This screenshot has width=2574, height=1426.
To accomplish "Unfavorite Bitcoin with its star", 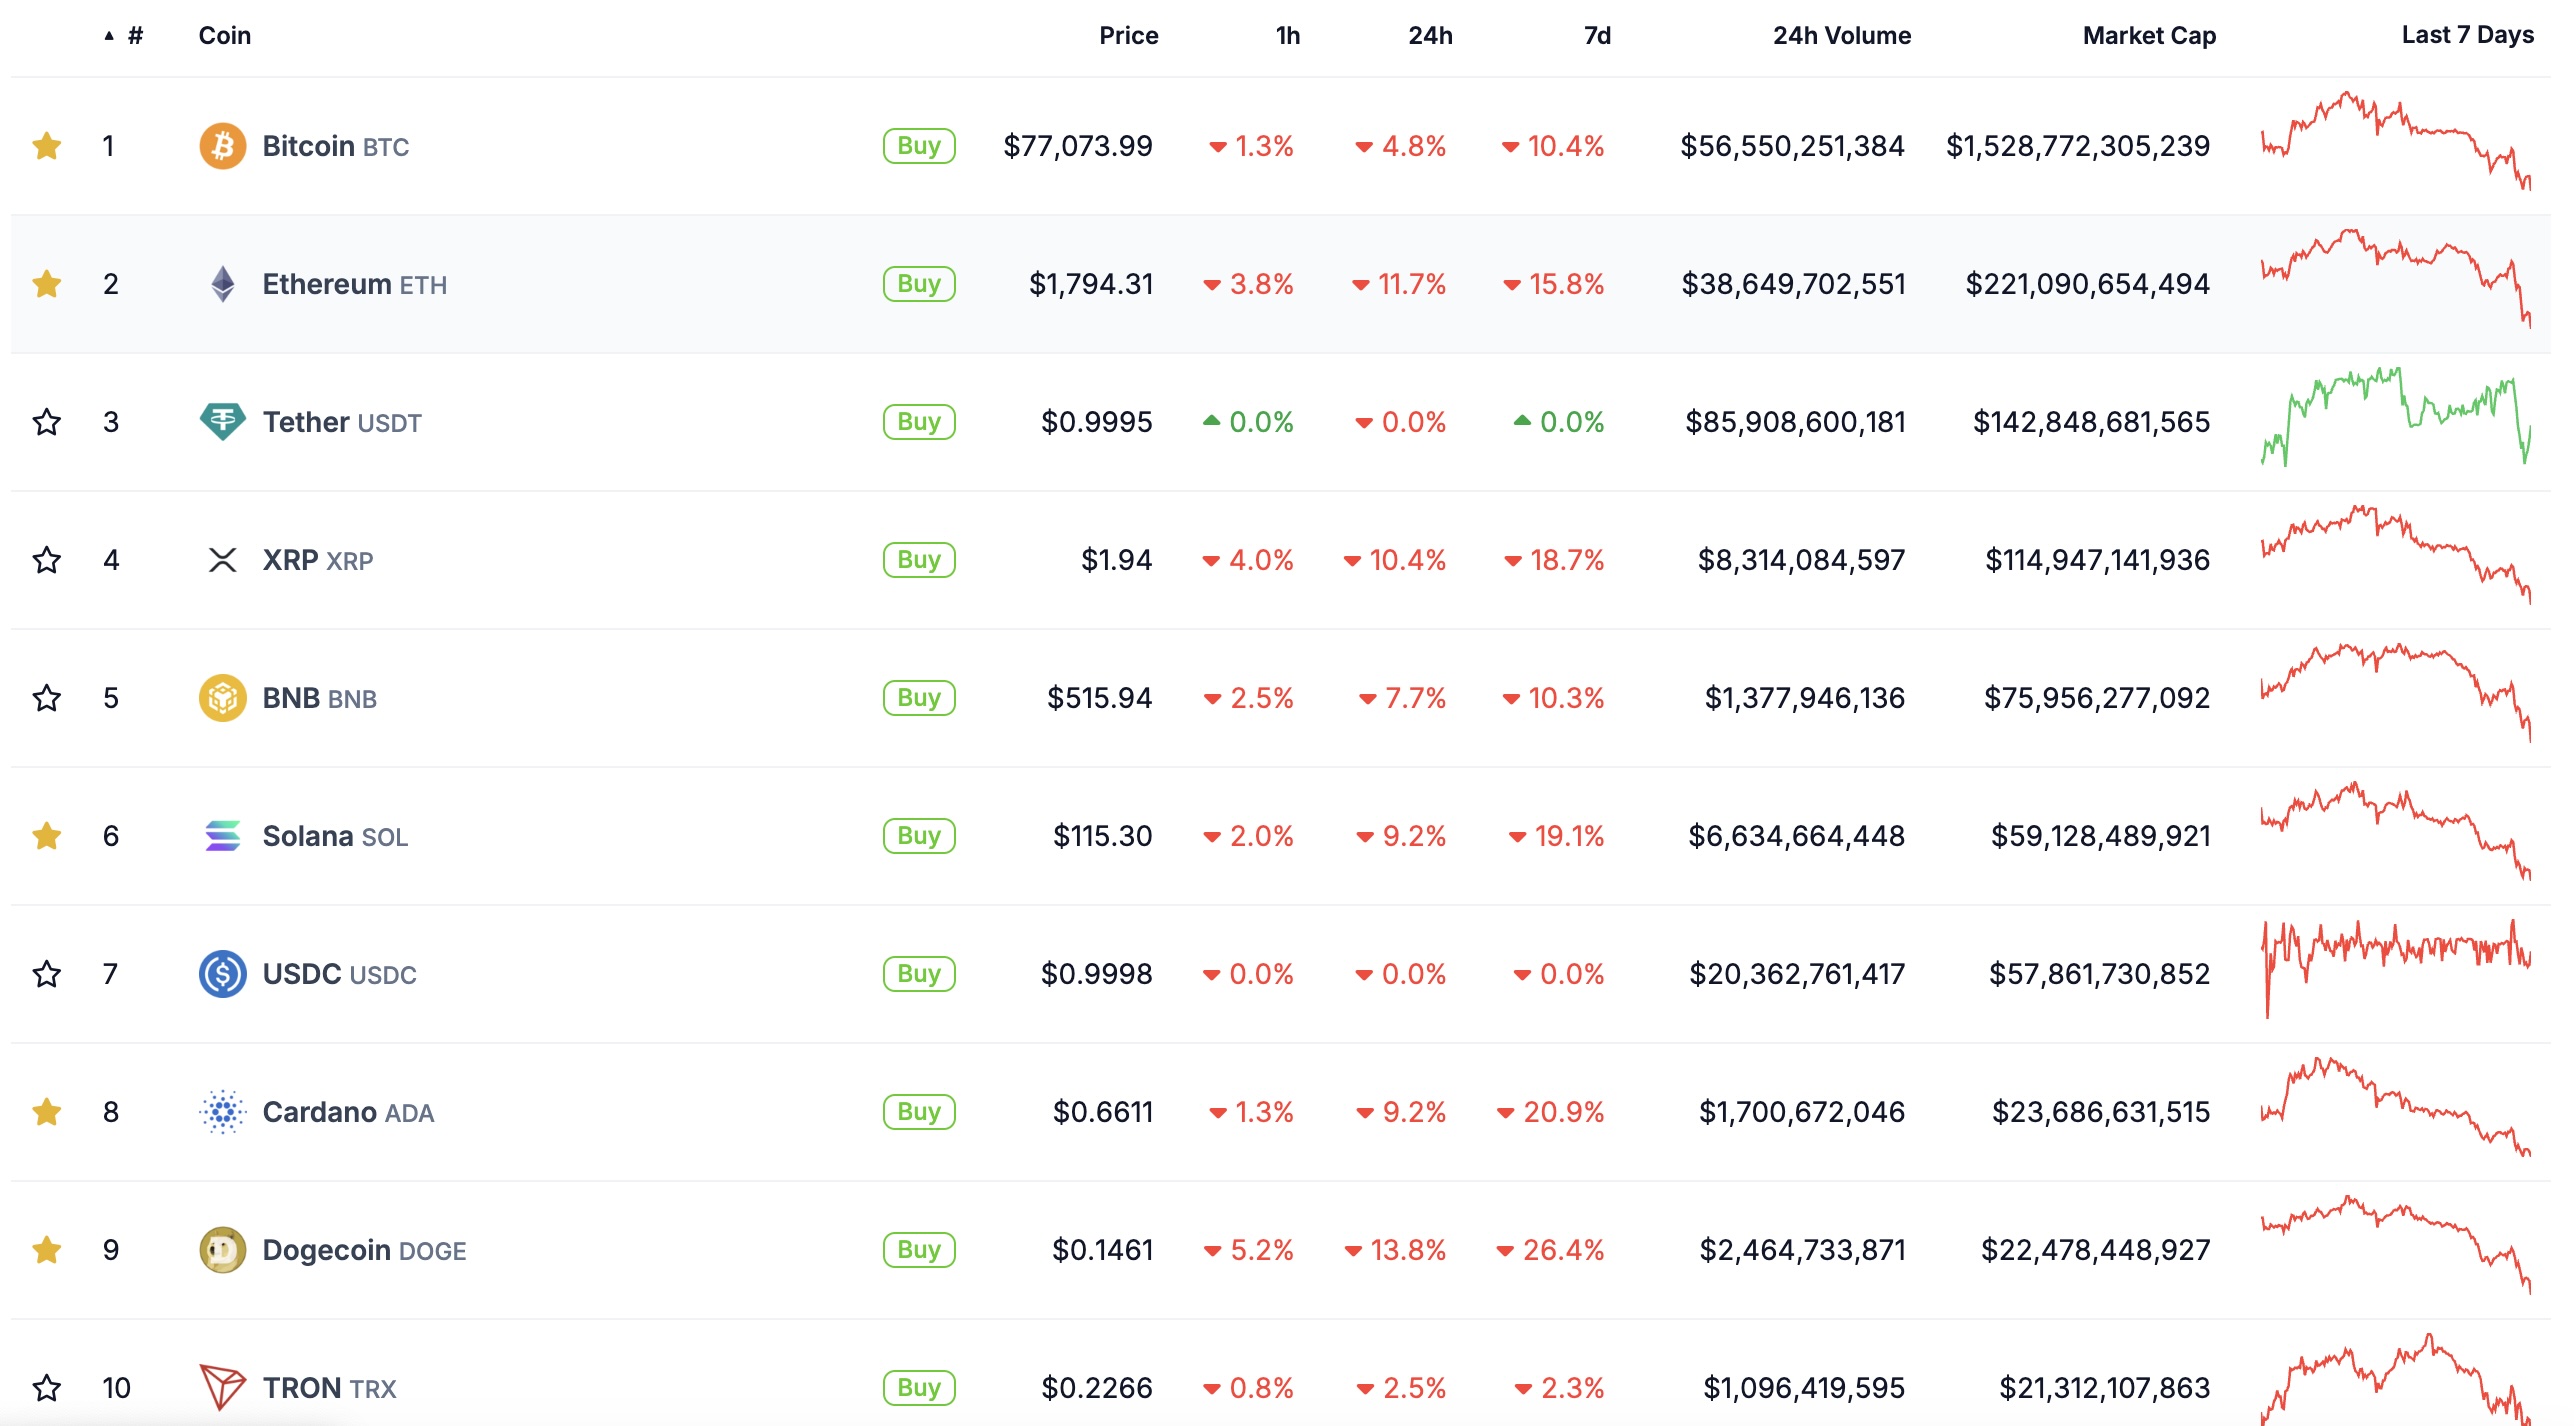I will click(x=46, y=146).
